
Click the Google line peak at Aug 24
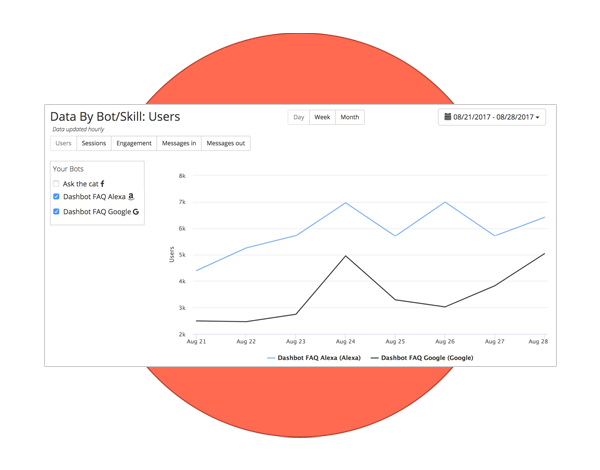tap(346, 256)
